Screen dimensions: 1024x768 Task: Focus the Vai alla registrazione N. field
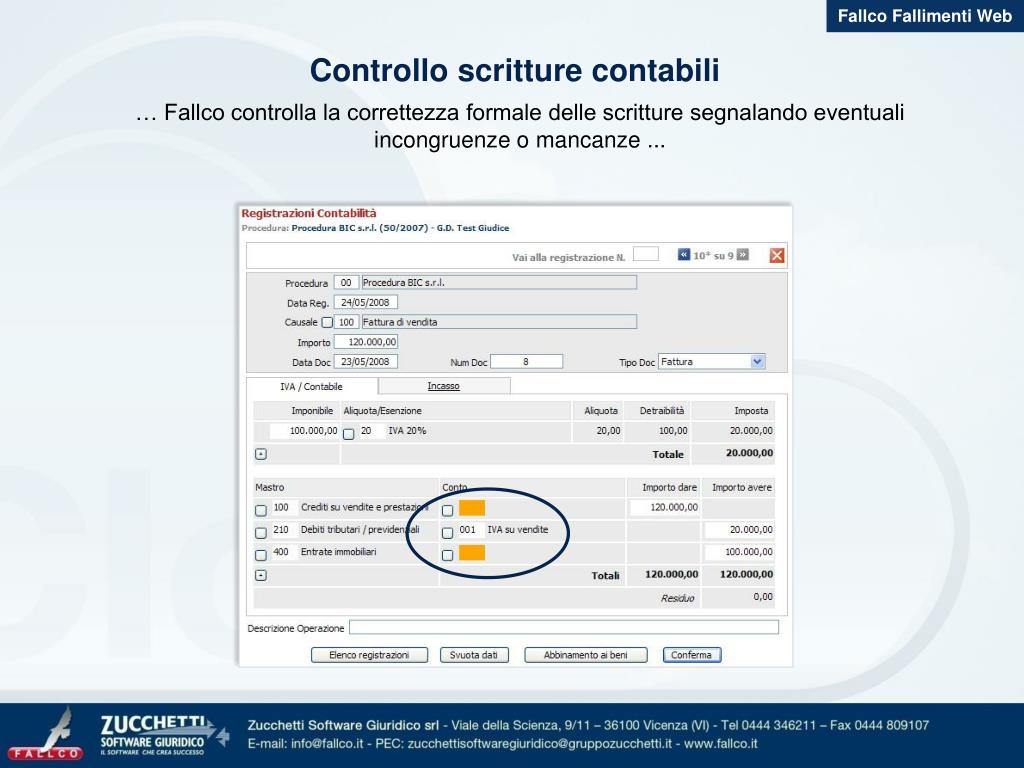(x=646, y=254)
